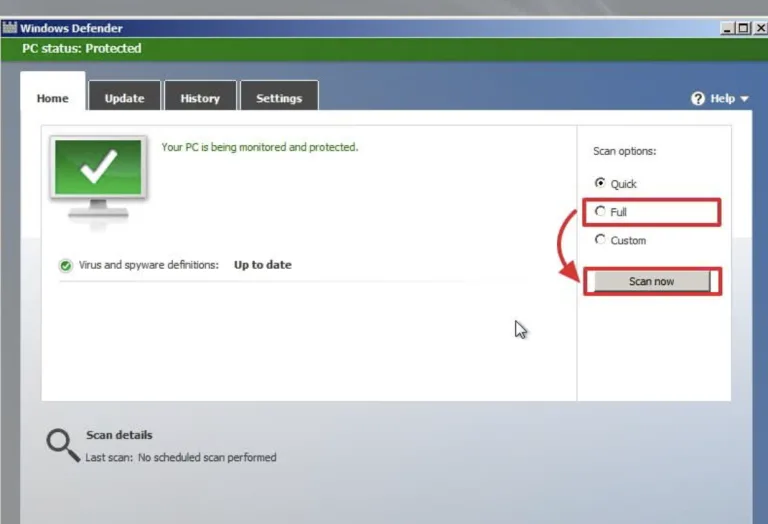Image resolution: width=768 pixels, height=524 pixels.
Task: Open the Home tab
Action: pyautogui.click(x=53, y=92)
